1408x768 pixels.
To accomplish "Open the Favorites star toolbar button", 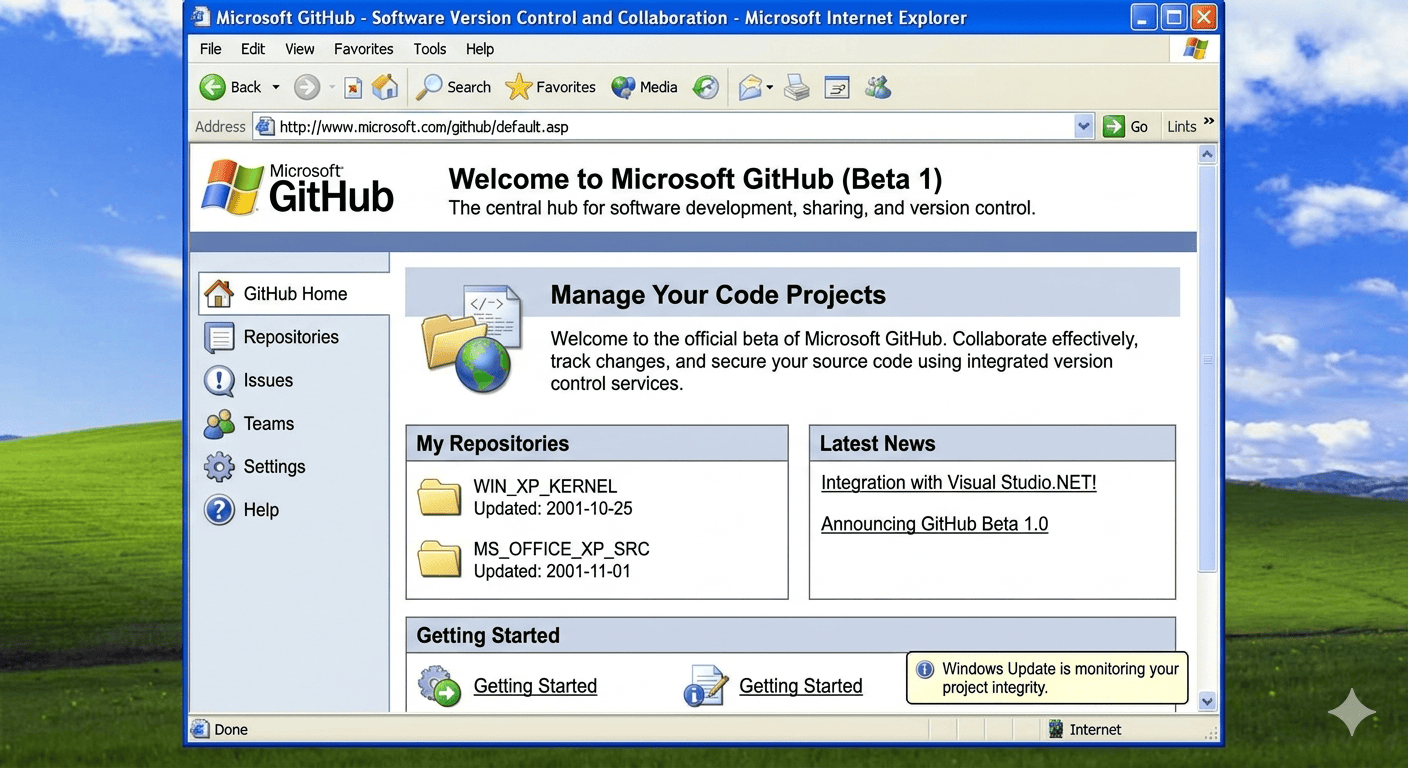I will point(550,87).
